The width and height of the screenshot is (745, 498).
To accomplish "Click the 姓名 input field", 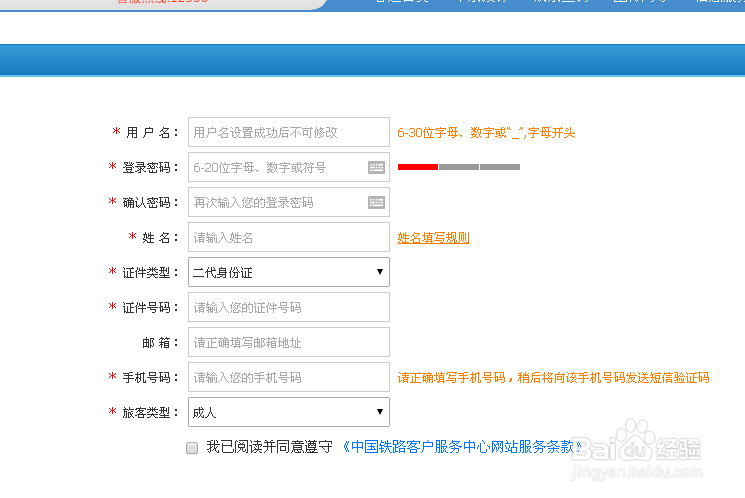I will point(289,237).
